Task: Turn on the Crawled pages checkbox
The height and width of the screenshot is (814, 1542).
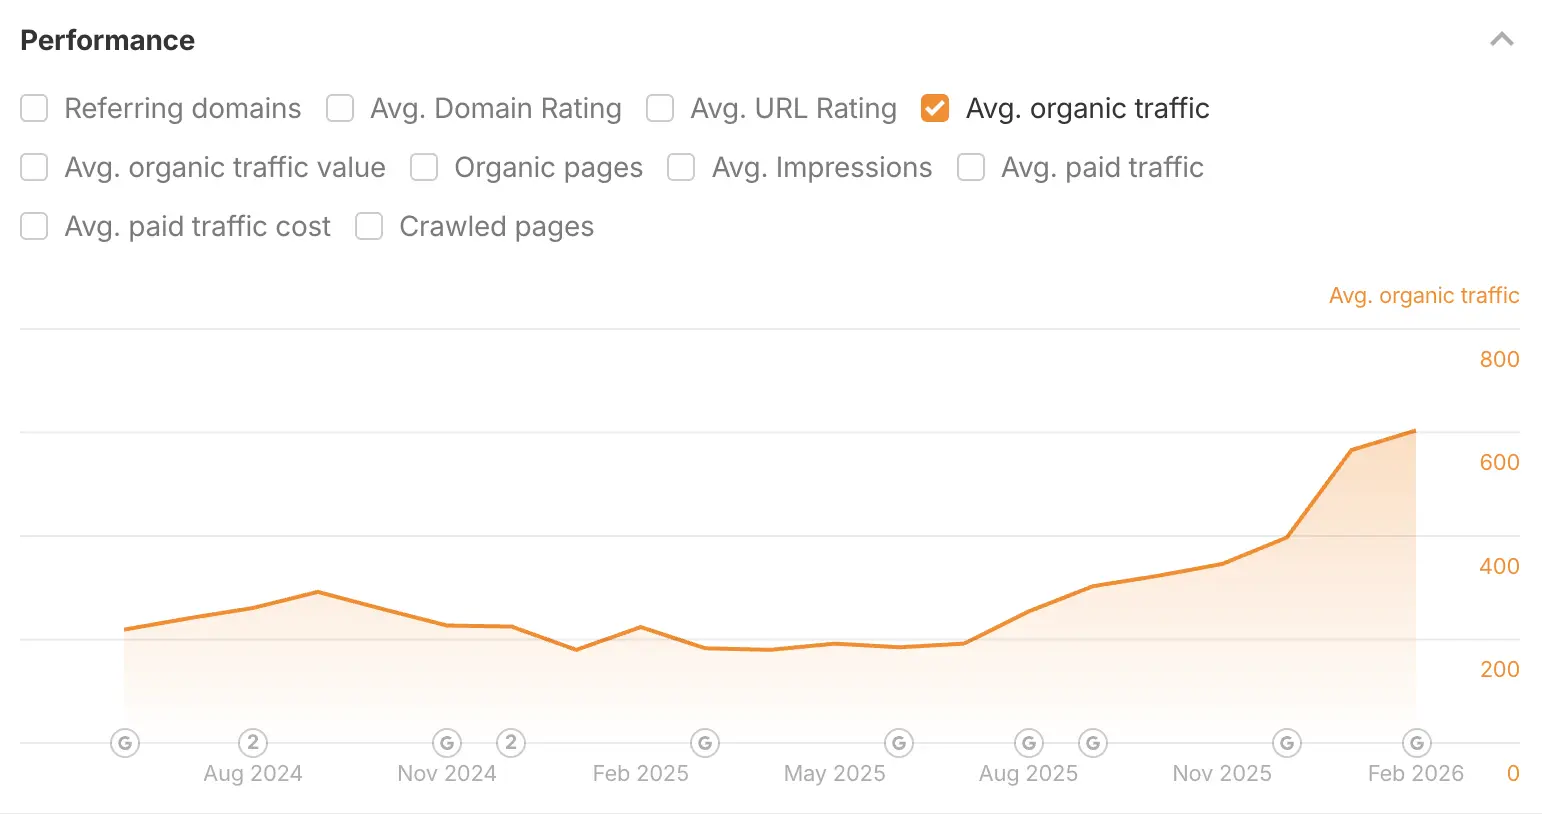Action: [x=369, y=226]
